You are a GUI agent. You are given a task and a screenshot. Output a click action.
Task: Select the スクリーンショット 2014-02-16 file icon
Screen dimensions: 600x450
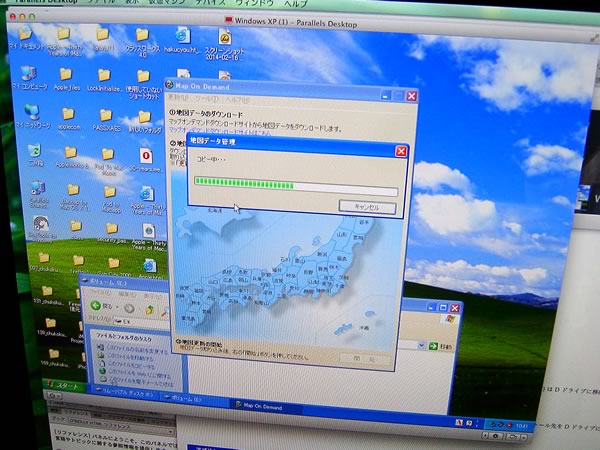(225, 38)
